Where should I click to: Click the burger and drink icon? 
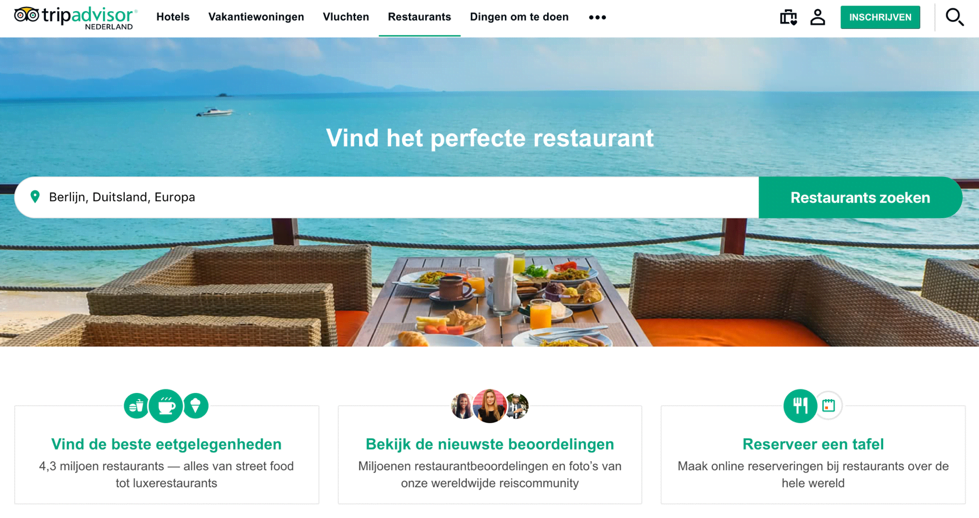click(x=135, y=406)
